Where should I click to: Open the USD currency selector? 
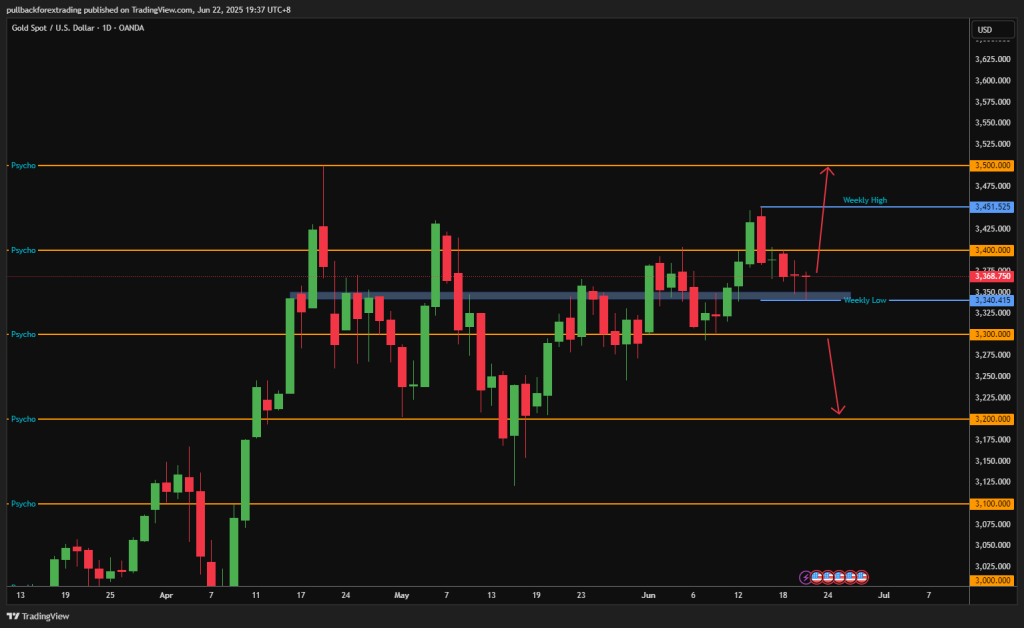(x=986, y=28)
